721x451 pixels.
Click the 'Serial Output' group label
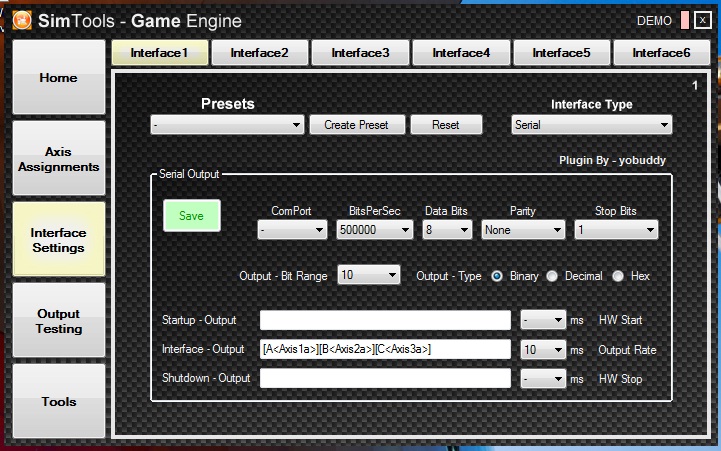(x=189, y=174)
